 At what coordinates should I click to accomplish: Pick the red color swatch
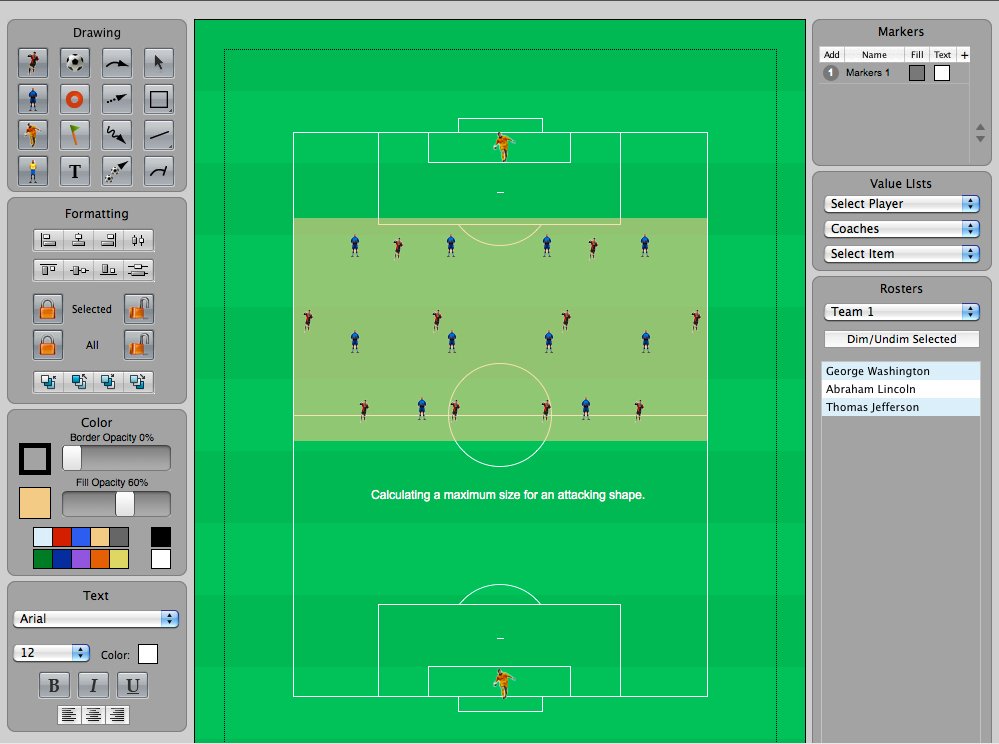[x=62, y=537]
